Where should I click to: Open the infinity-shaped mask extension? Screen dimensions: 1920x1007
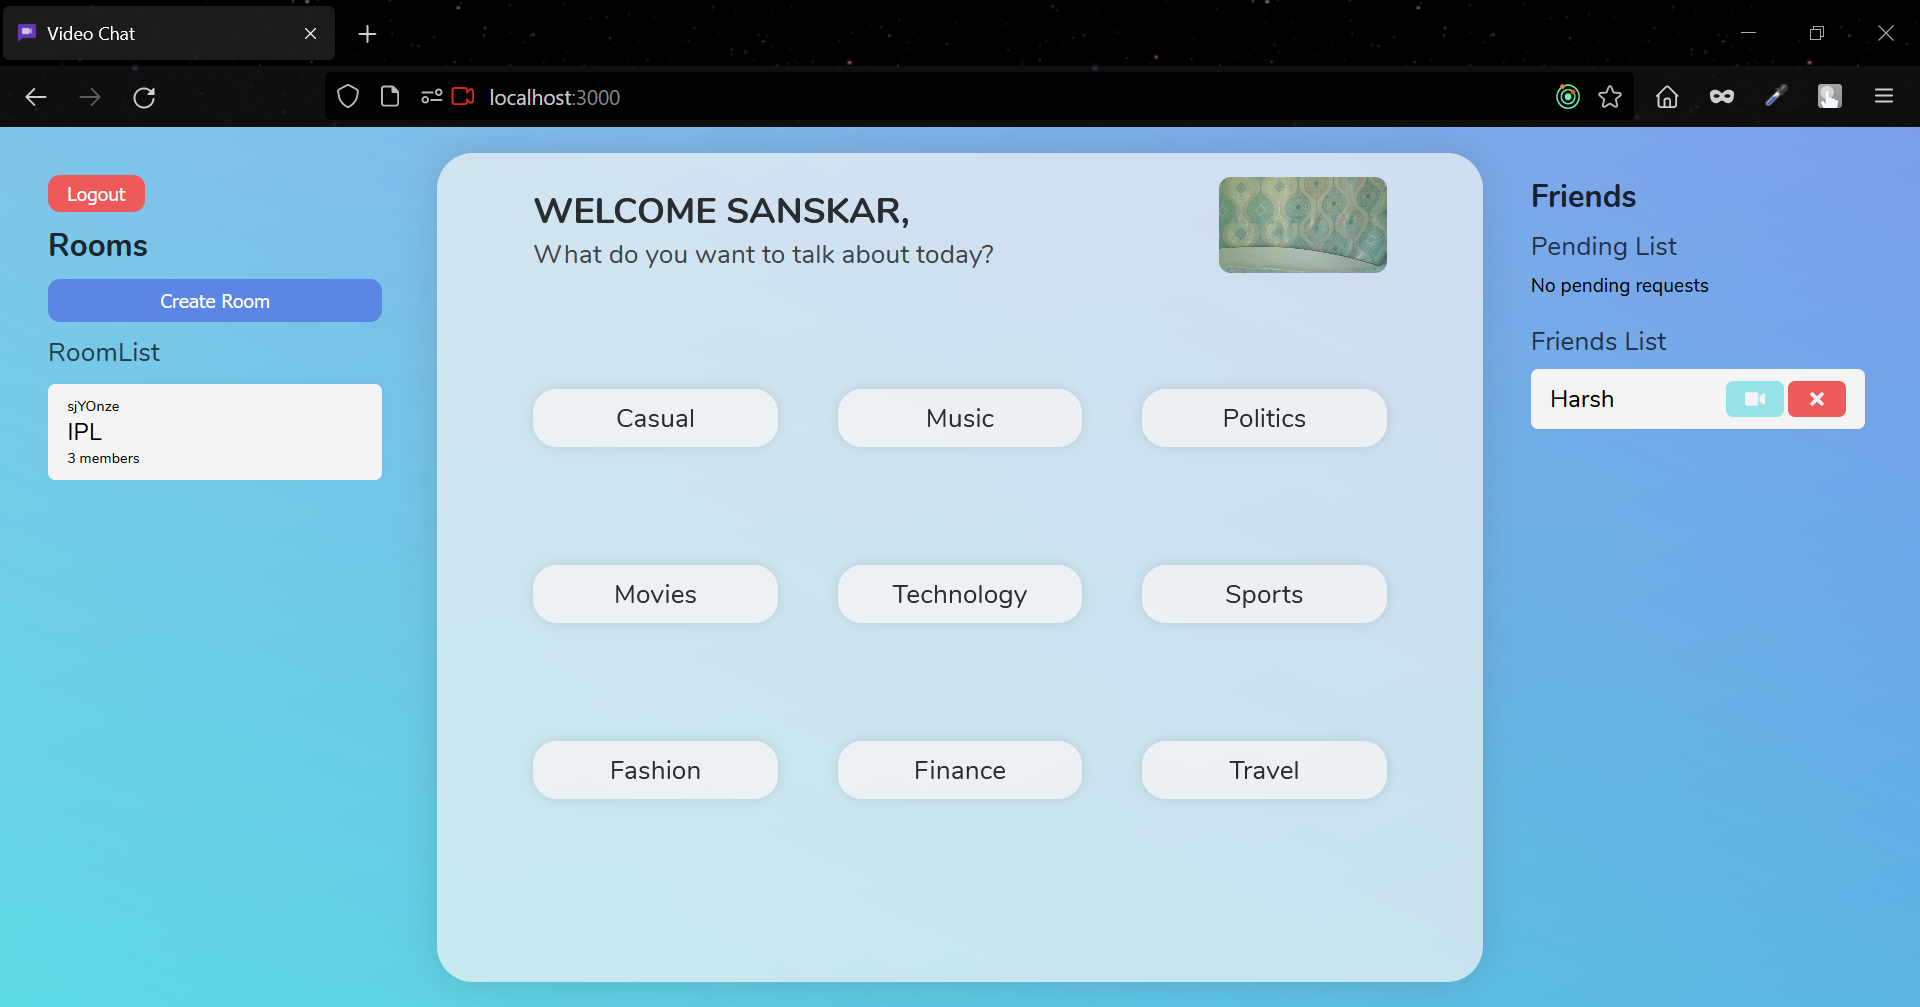pos(1722,97)
